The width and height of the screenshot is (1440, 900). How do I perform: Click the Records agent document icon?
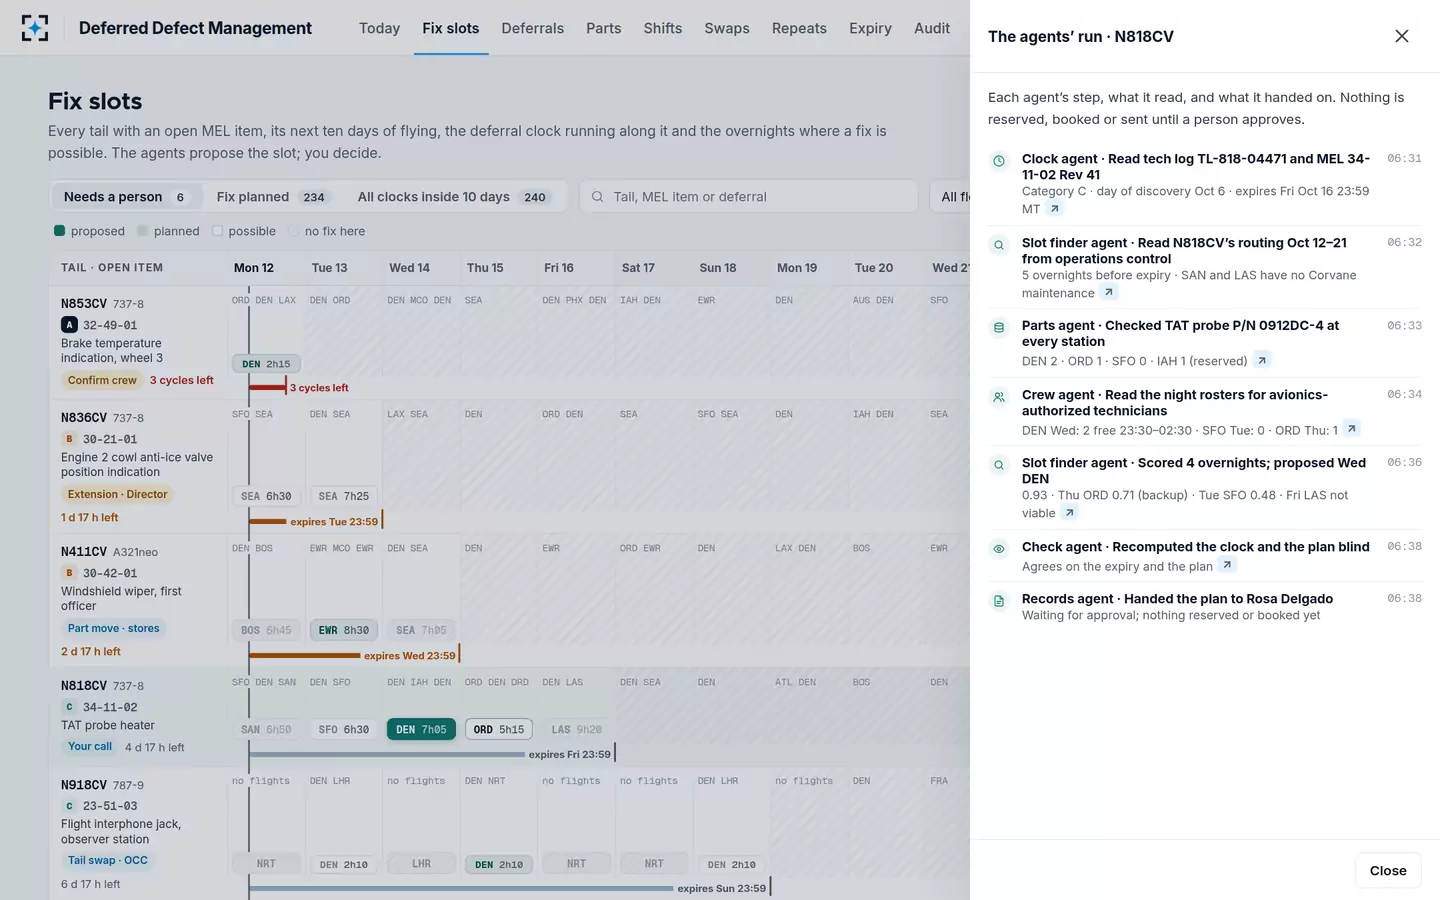(998, 601)
